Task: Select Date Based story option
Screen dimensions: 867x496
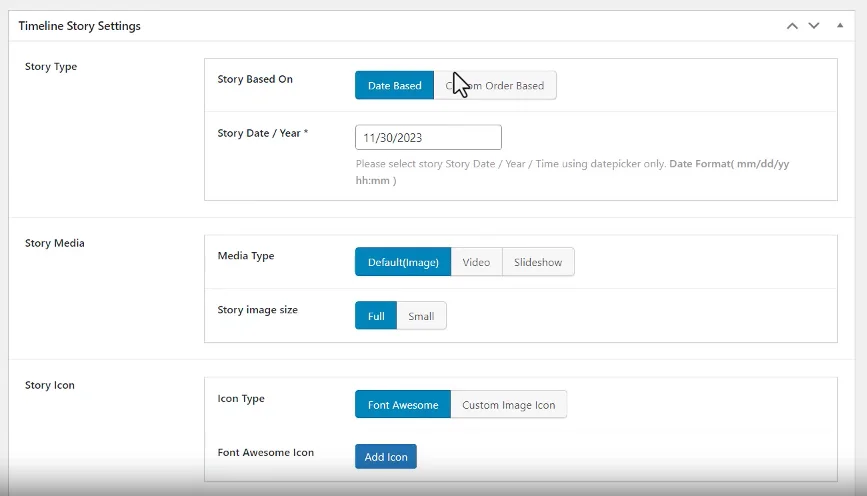Action: (x=394, y=86)
